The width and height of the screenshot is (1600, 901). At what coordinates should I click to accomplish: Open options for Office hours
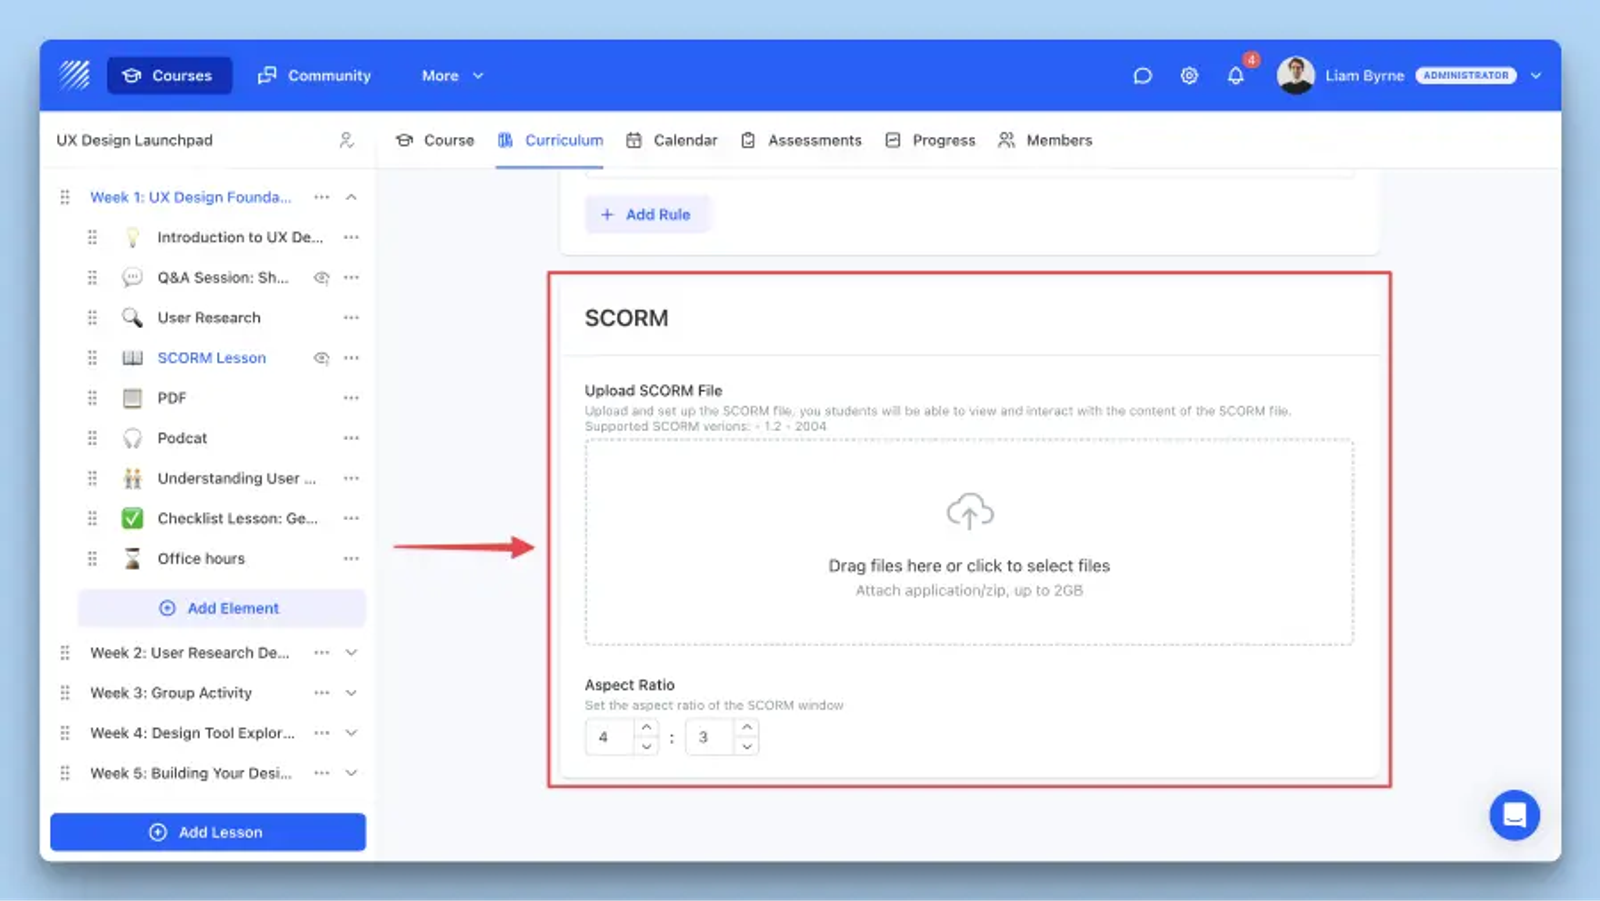click(x=351, y=558)
